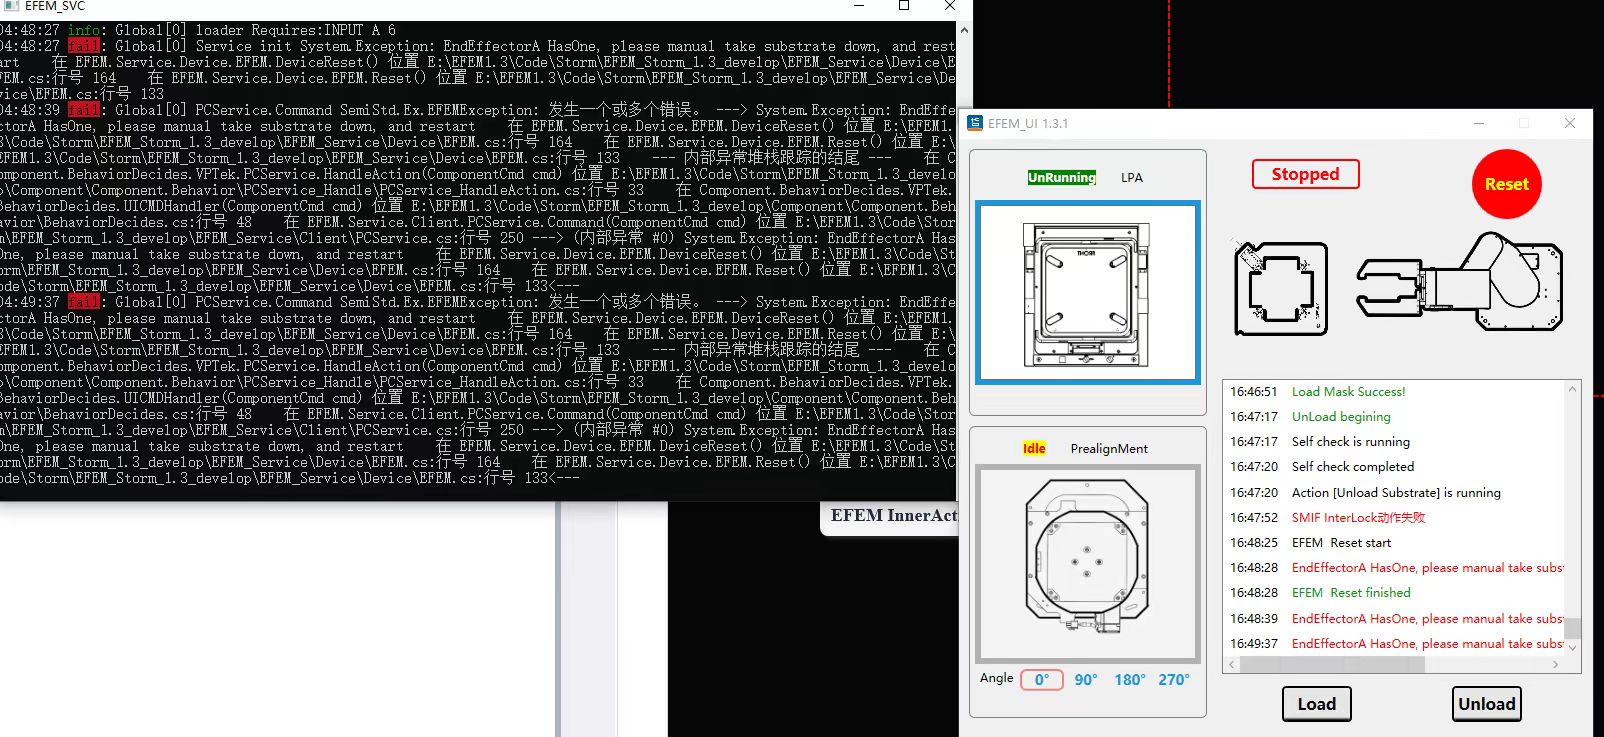
Task: Select the 0° angle option
Action: pos(1041,680)
